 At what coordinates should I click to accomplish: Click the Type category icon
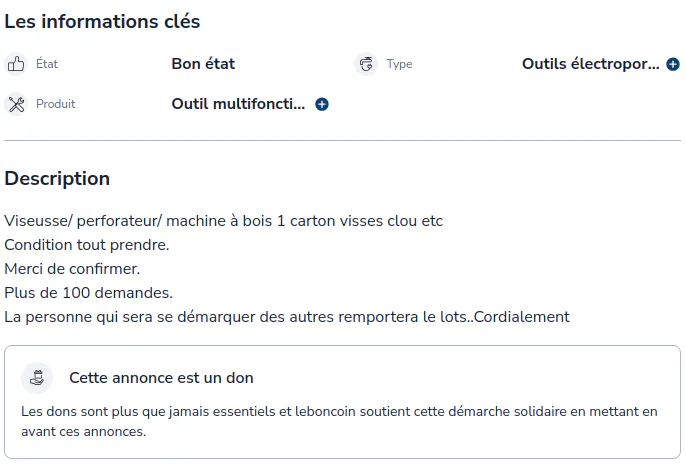(x=366, y=64)
